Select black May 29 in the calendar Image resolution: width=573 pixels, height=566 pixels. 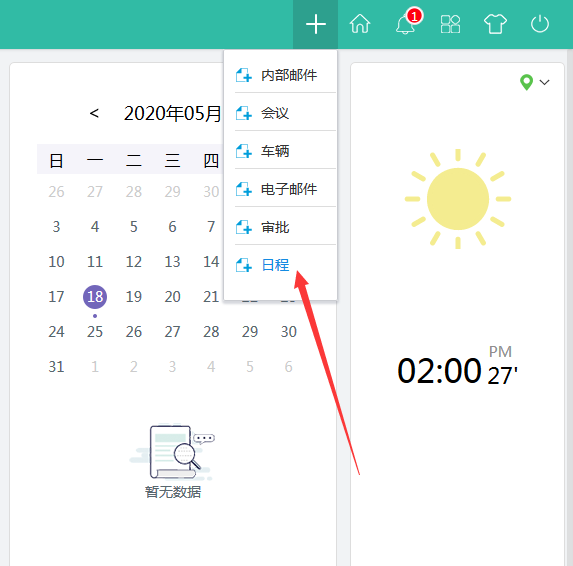[250, 332]
